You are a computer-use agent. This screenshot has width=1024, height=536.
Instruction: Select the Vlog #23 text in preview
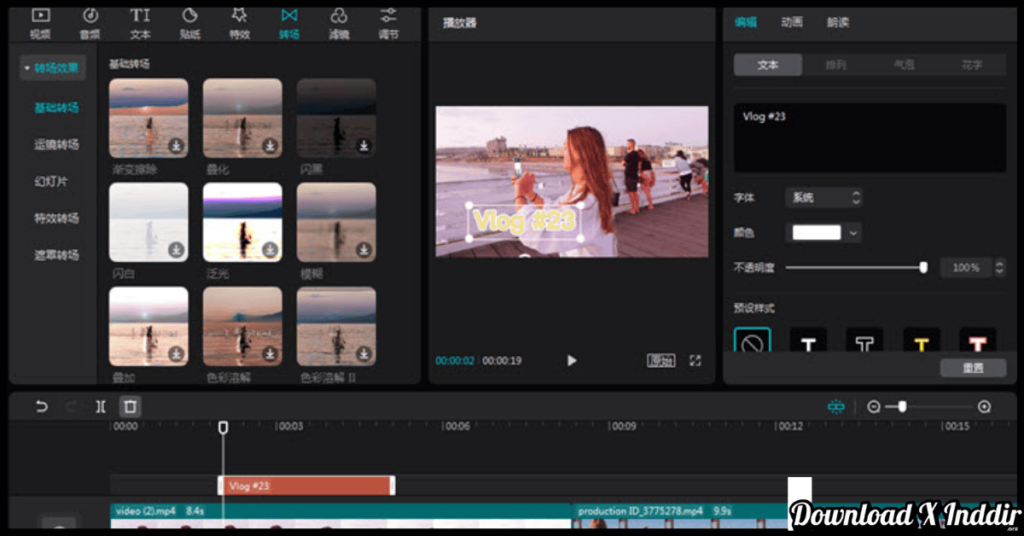pyautogui.click(x=524, y=221)
